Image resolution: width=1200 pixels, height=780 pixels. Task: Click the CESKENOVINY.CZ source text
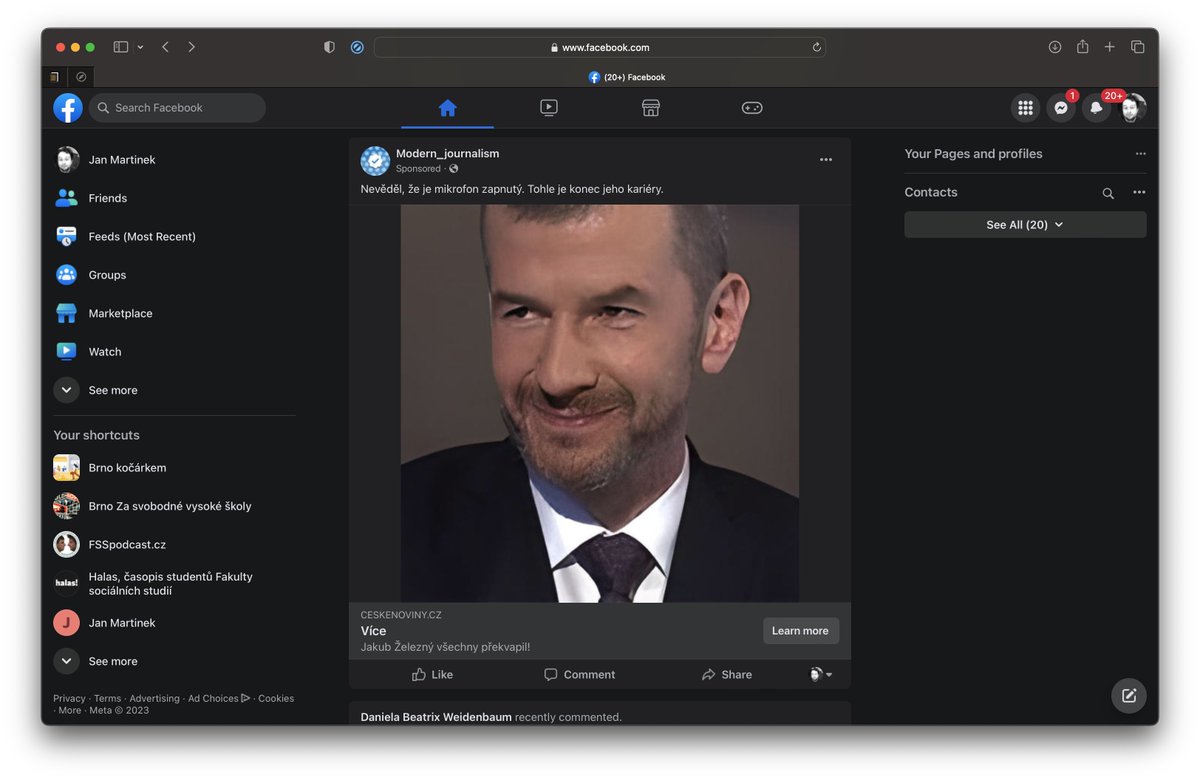coord(401,615)
